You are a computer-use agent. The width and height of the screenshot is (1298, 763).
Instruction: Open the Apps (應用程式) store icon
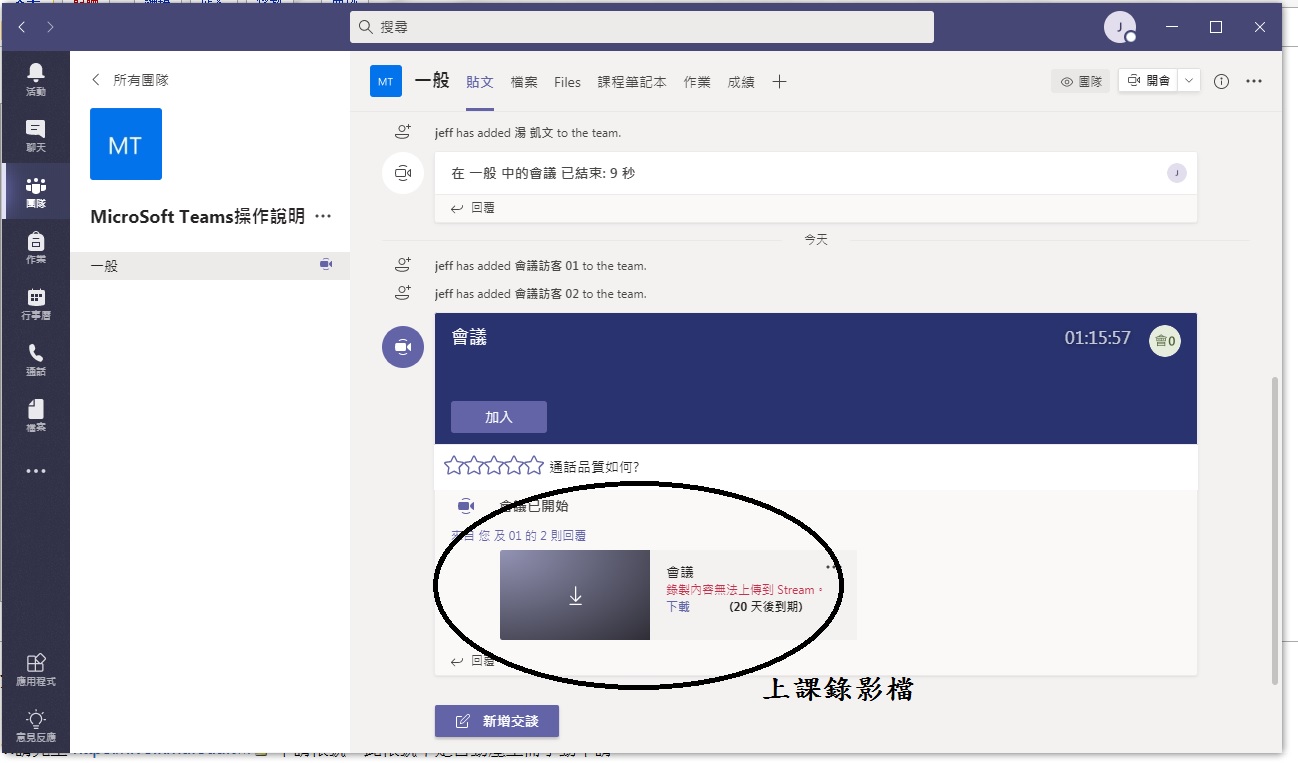click(35, 669)
